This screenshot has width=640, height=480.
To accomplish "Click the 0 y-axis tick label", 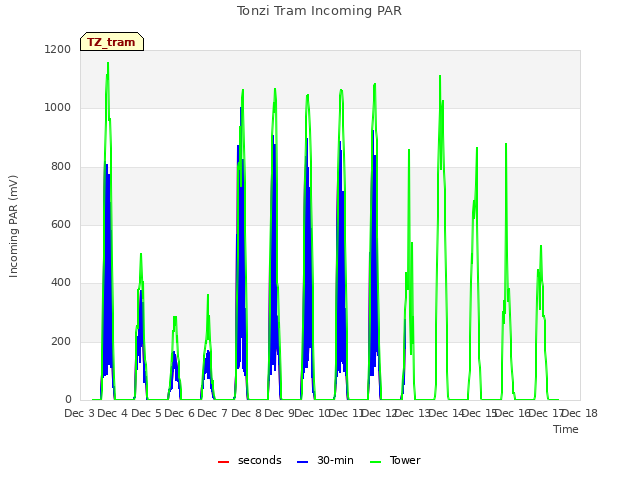I will 68,400.
